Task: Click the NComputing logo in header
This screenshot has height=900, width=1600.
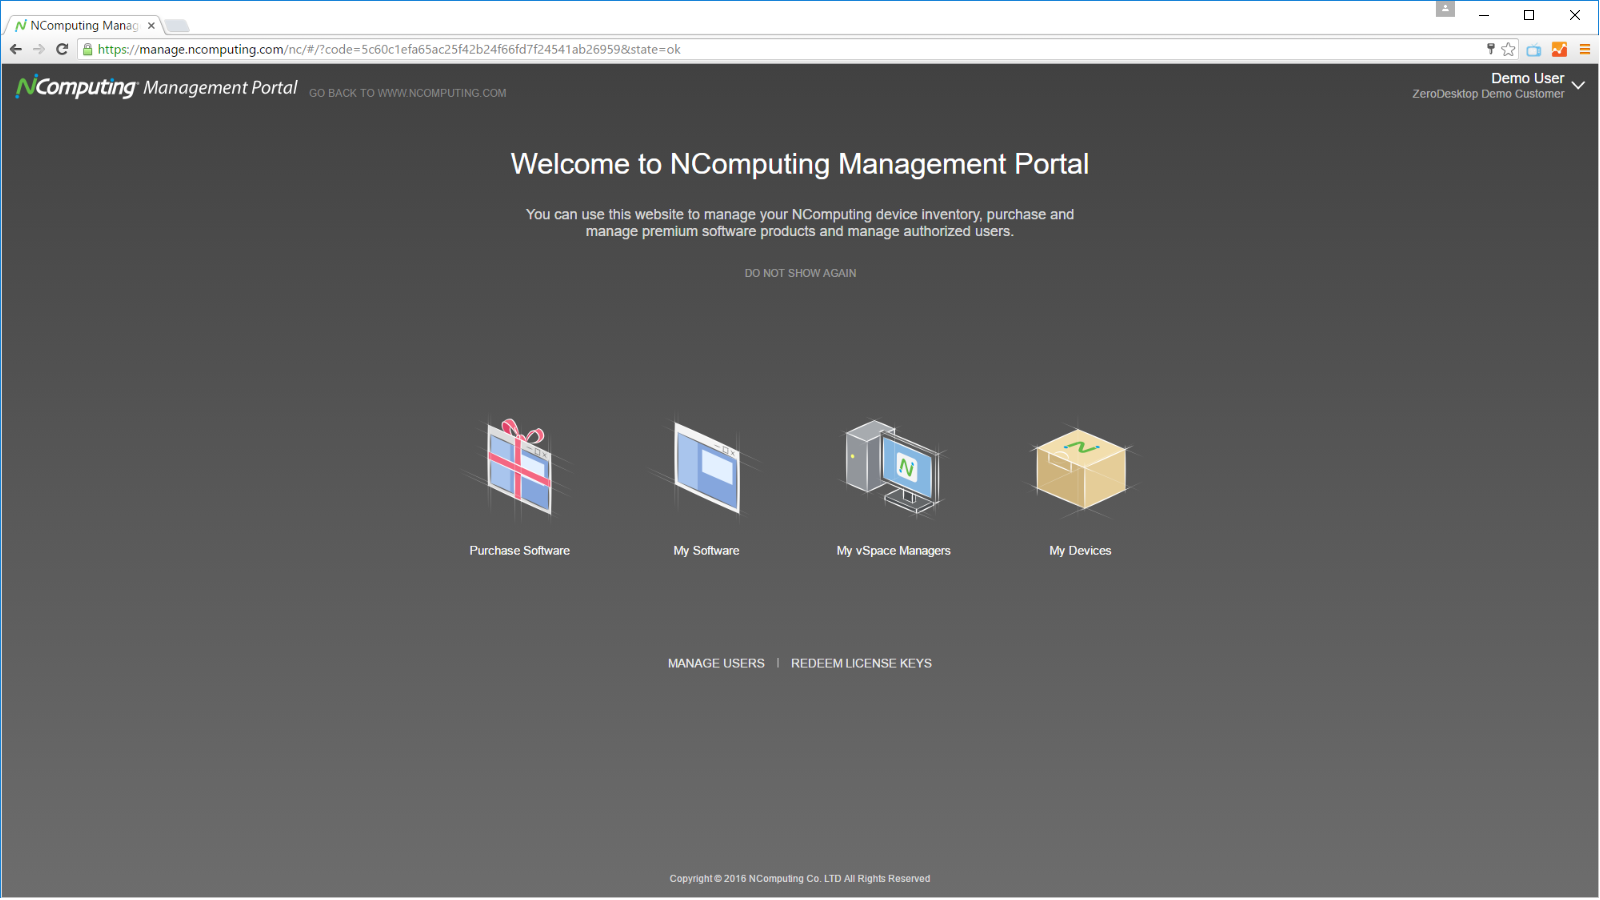Action: click(77, 87)
